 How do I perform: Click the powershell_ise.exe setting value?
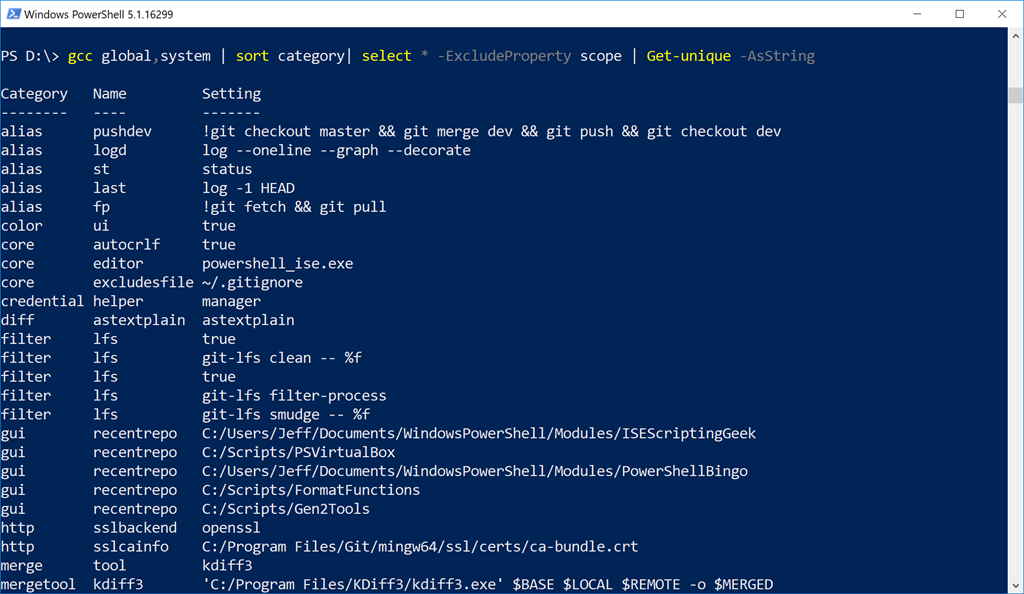tap(278, 264)
